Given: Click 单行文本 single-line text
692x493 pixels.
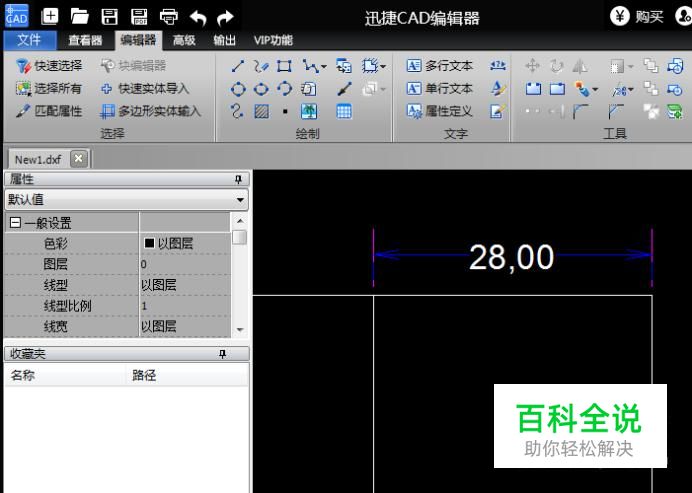Looking at the screenshot, I should click(x=439, y=88).
